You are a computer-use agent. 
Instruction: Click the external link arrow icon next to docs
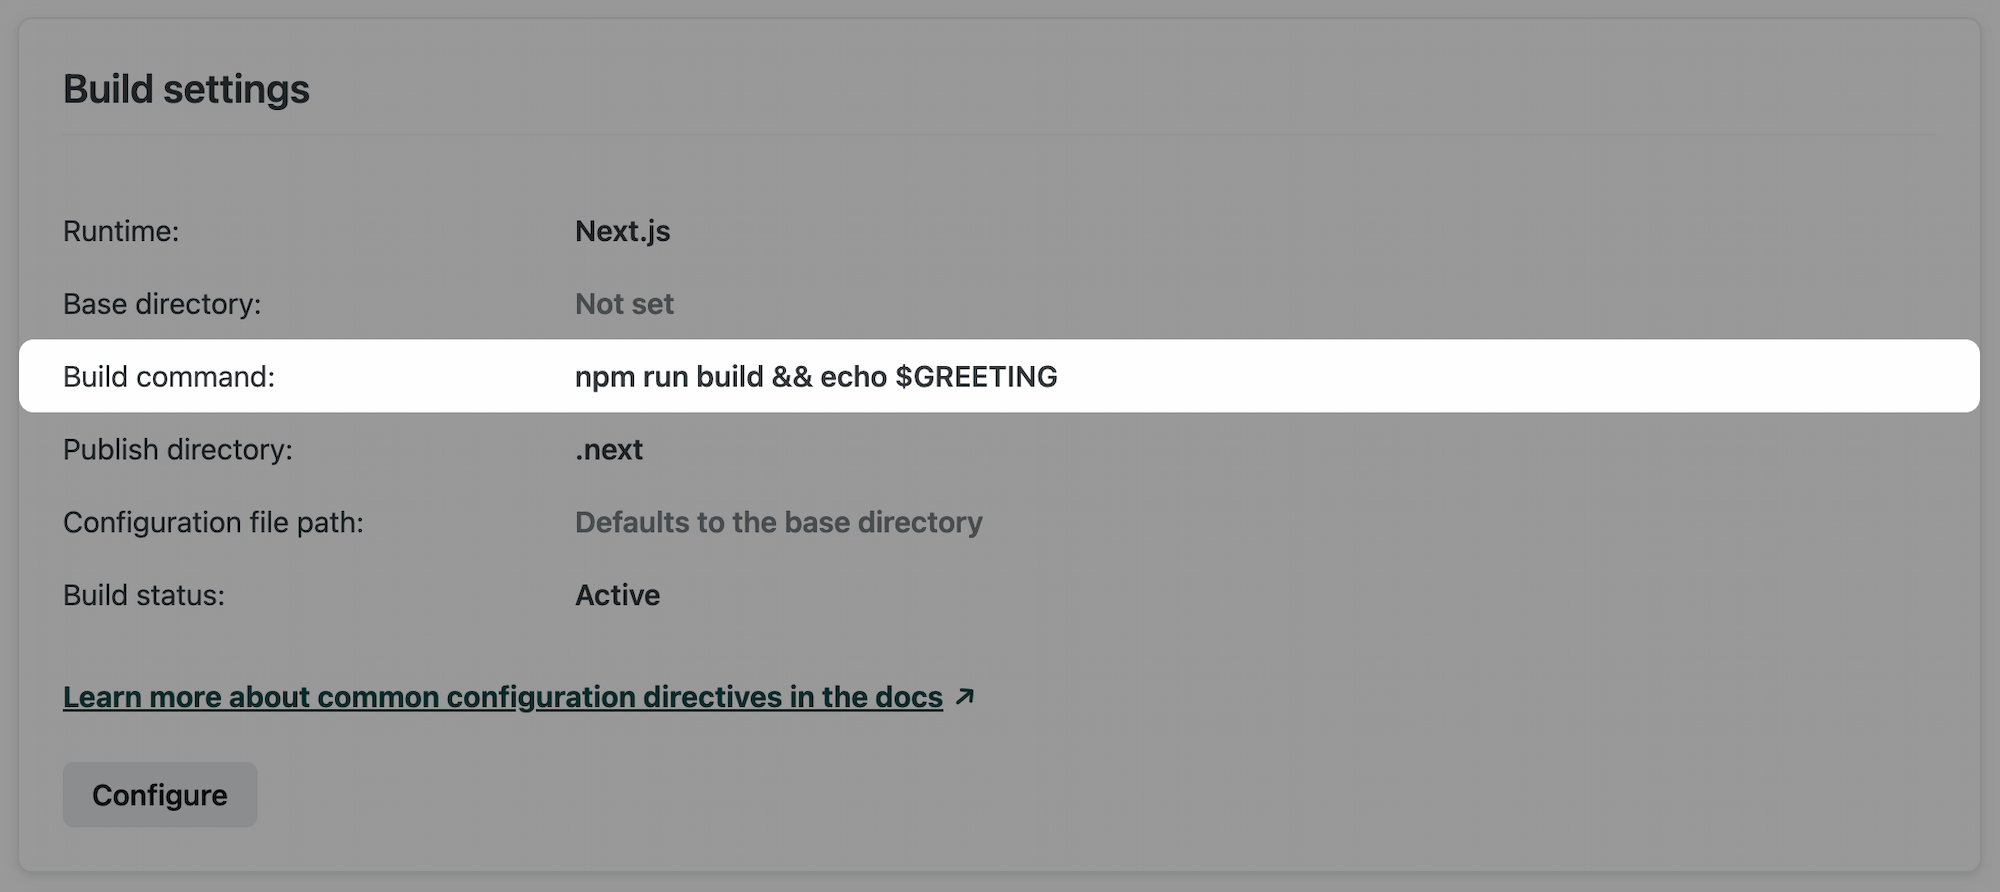tap(966, 697)
